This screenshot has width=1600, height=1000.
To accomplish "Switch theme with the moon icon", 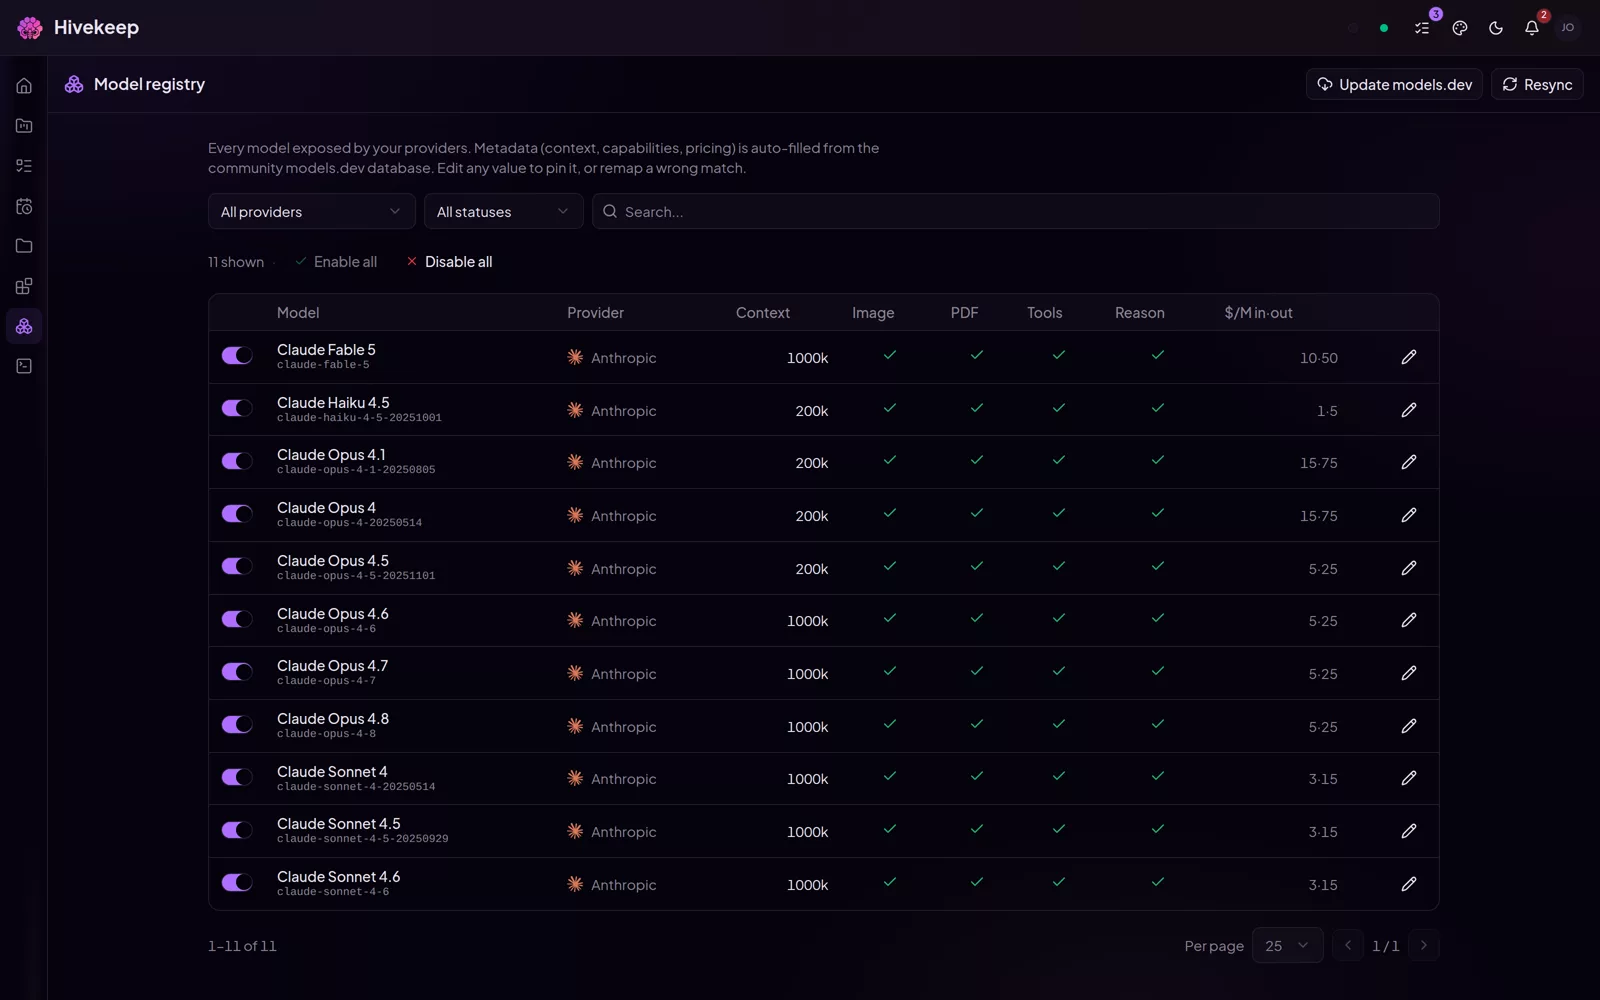I will tap(1495, 28).
